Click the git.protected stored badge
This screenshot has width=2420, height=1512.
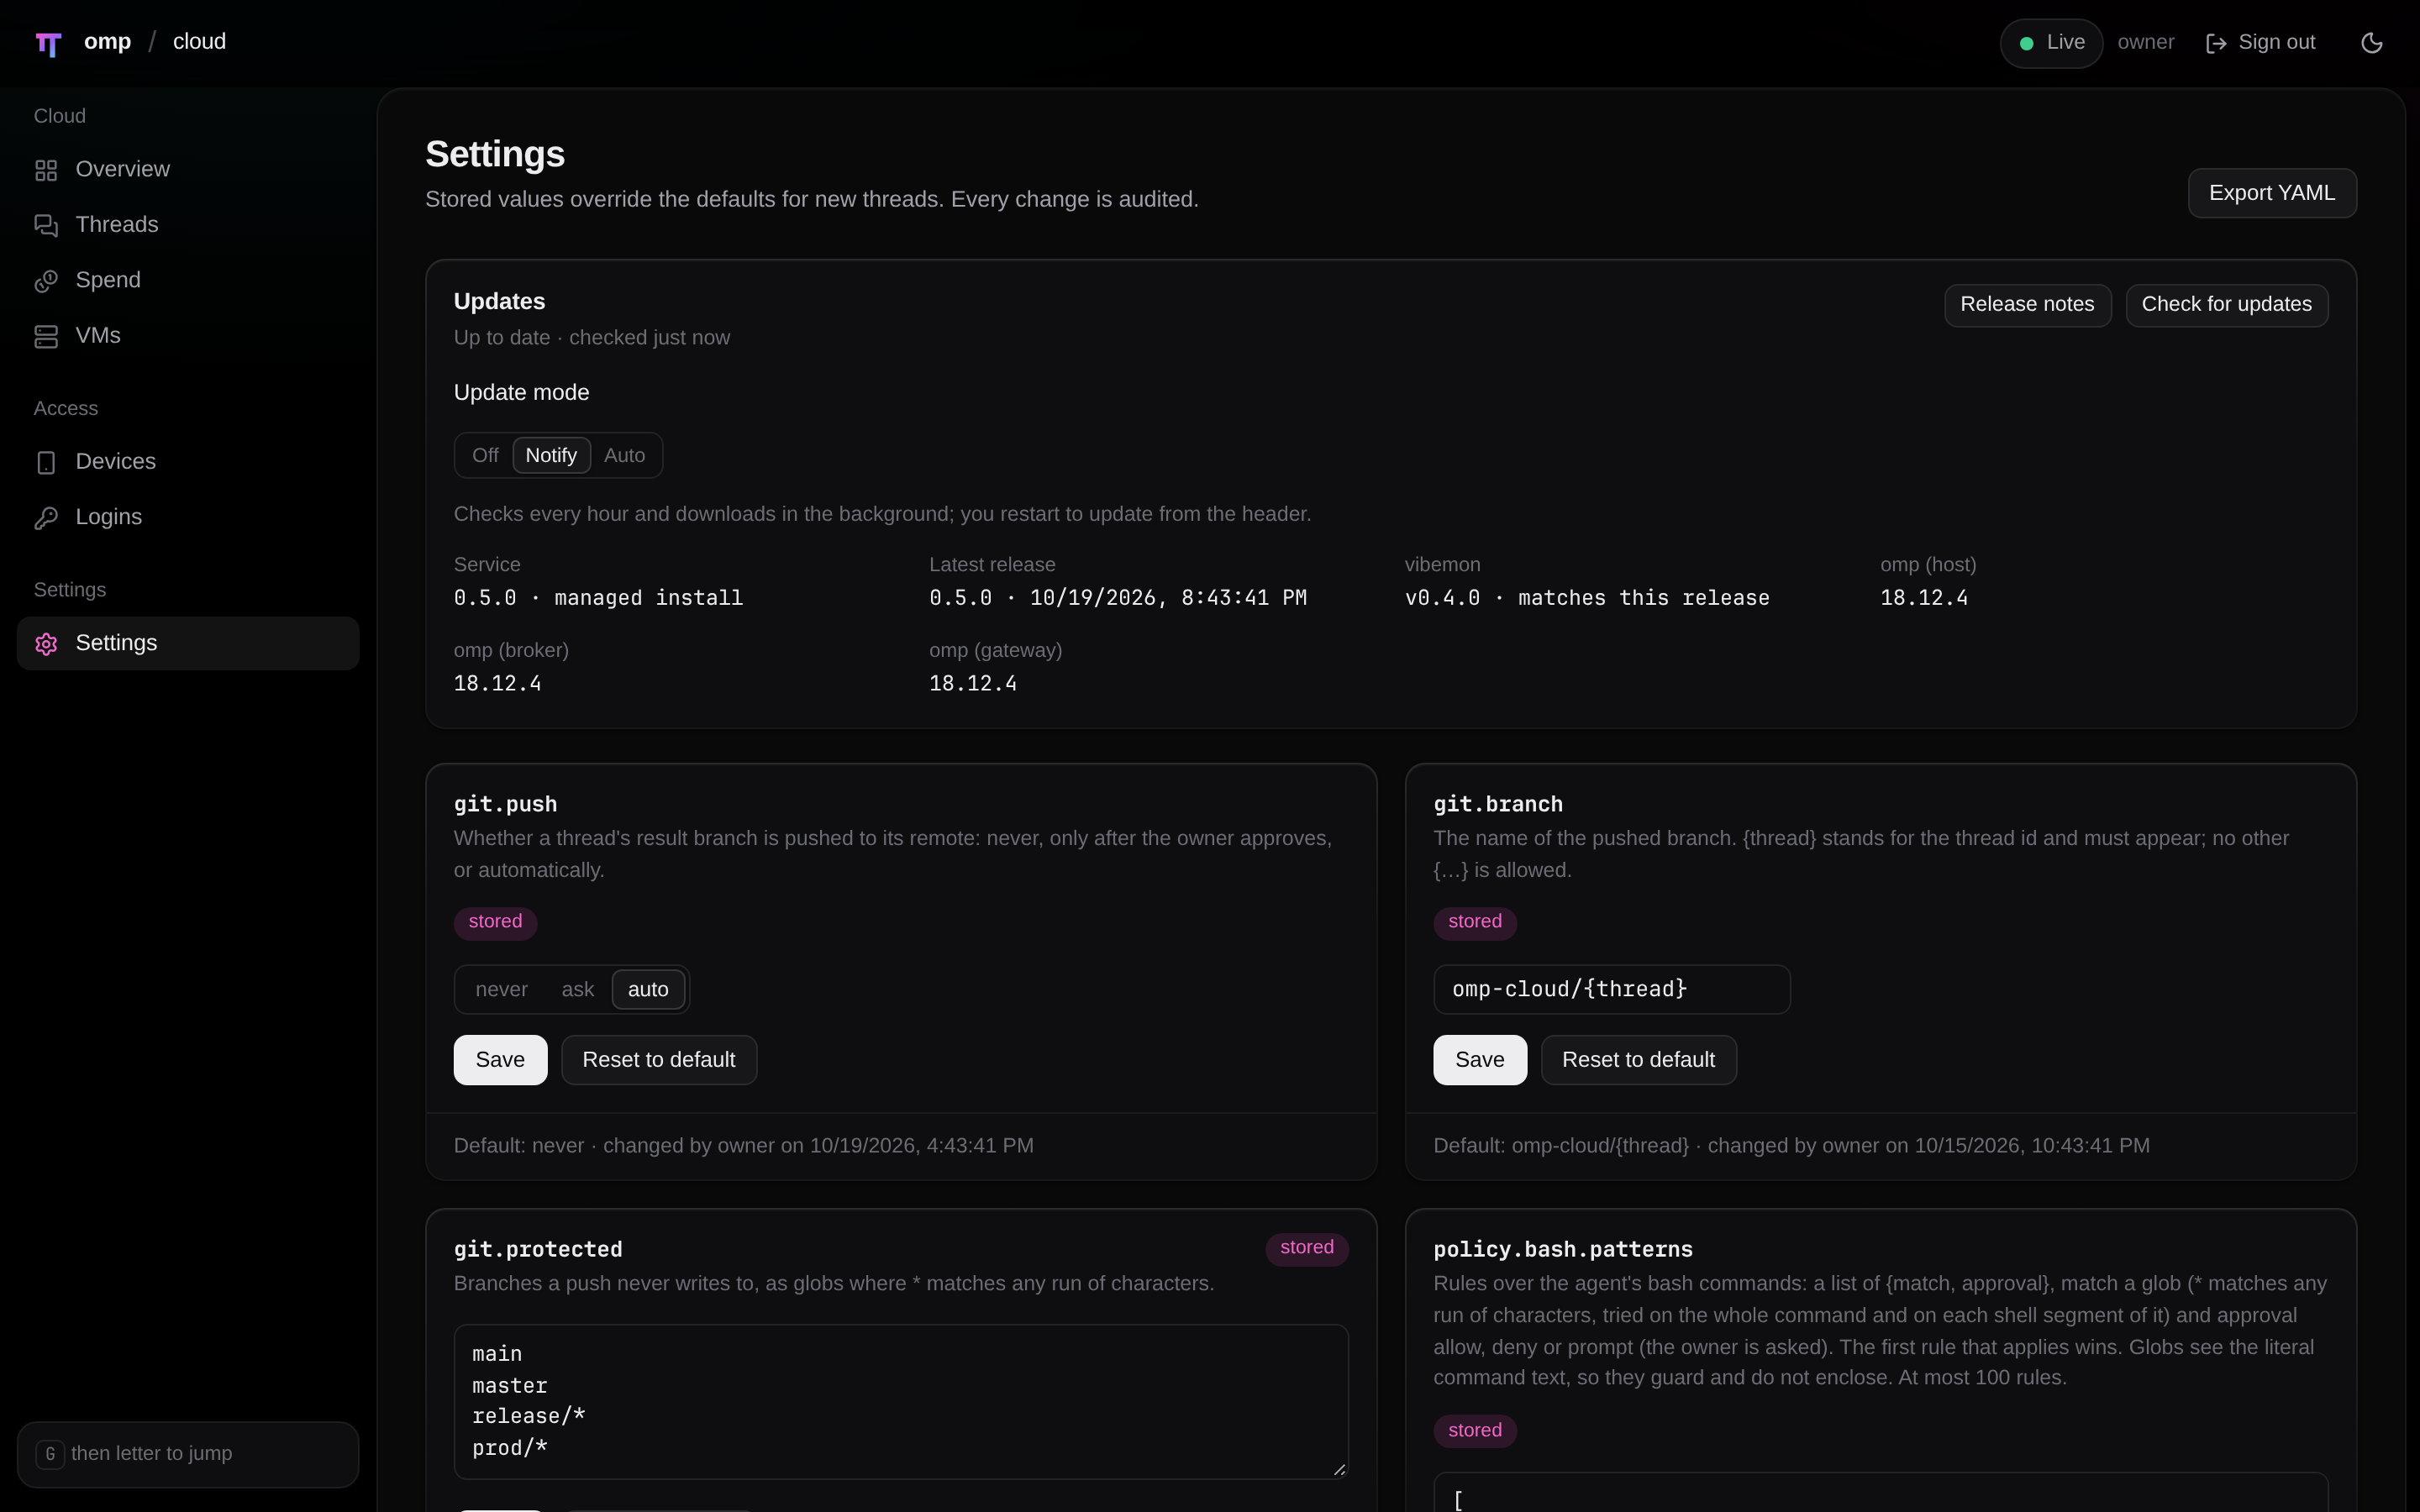click(1307, 1248)
